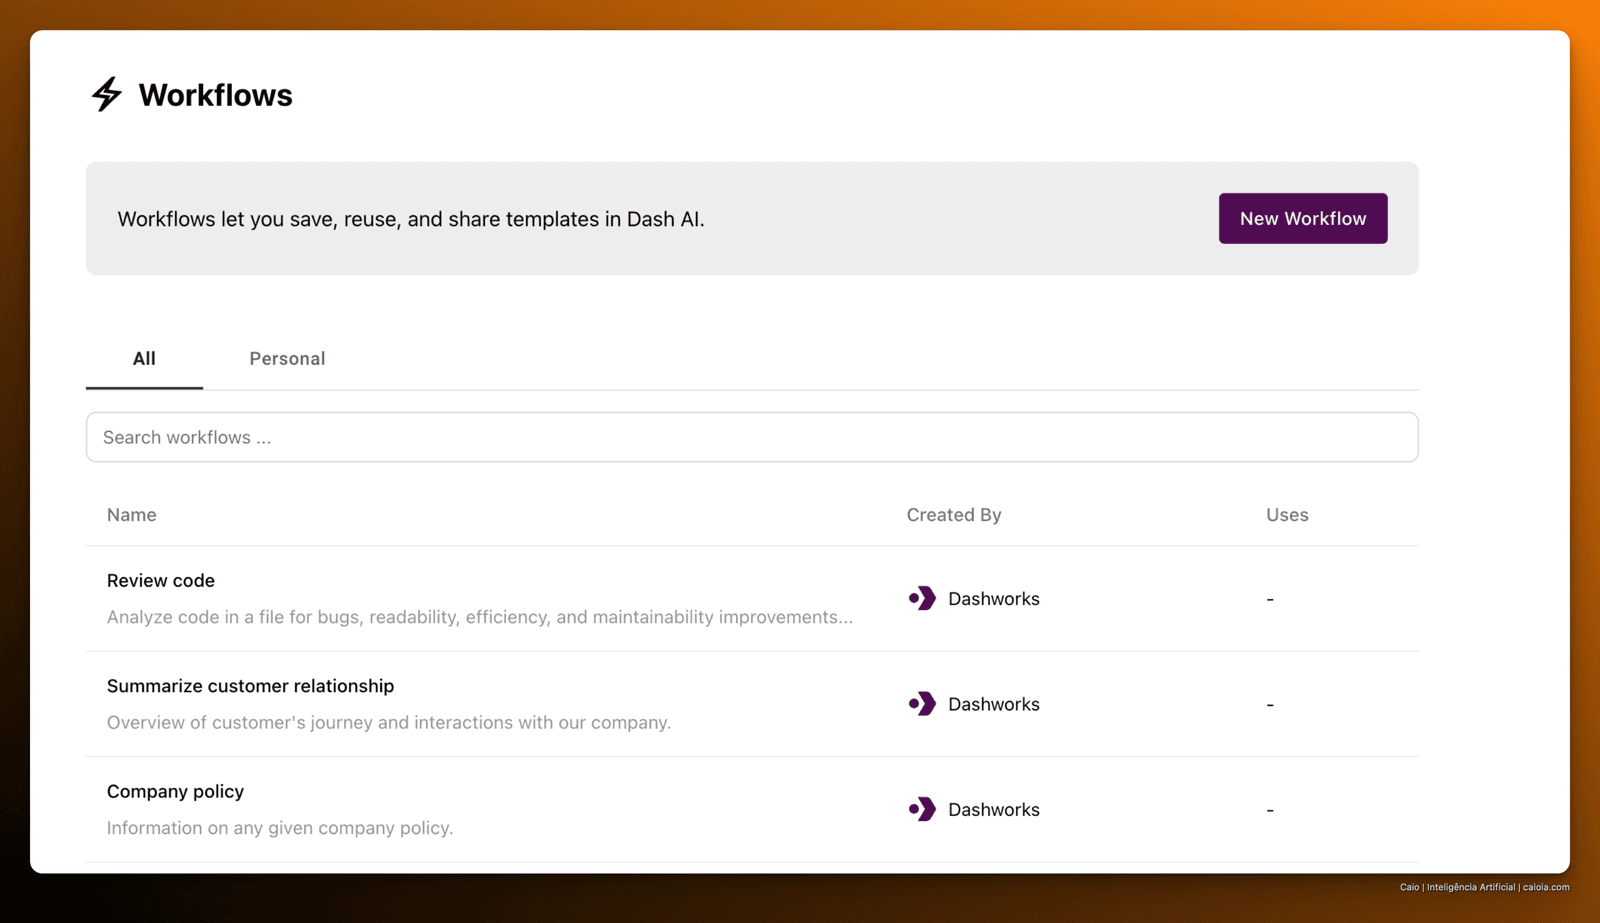Click the Created By column header
The width and height of the screenshot is (1600, 923).
[x=954, y=515]
